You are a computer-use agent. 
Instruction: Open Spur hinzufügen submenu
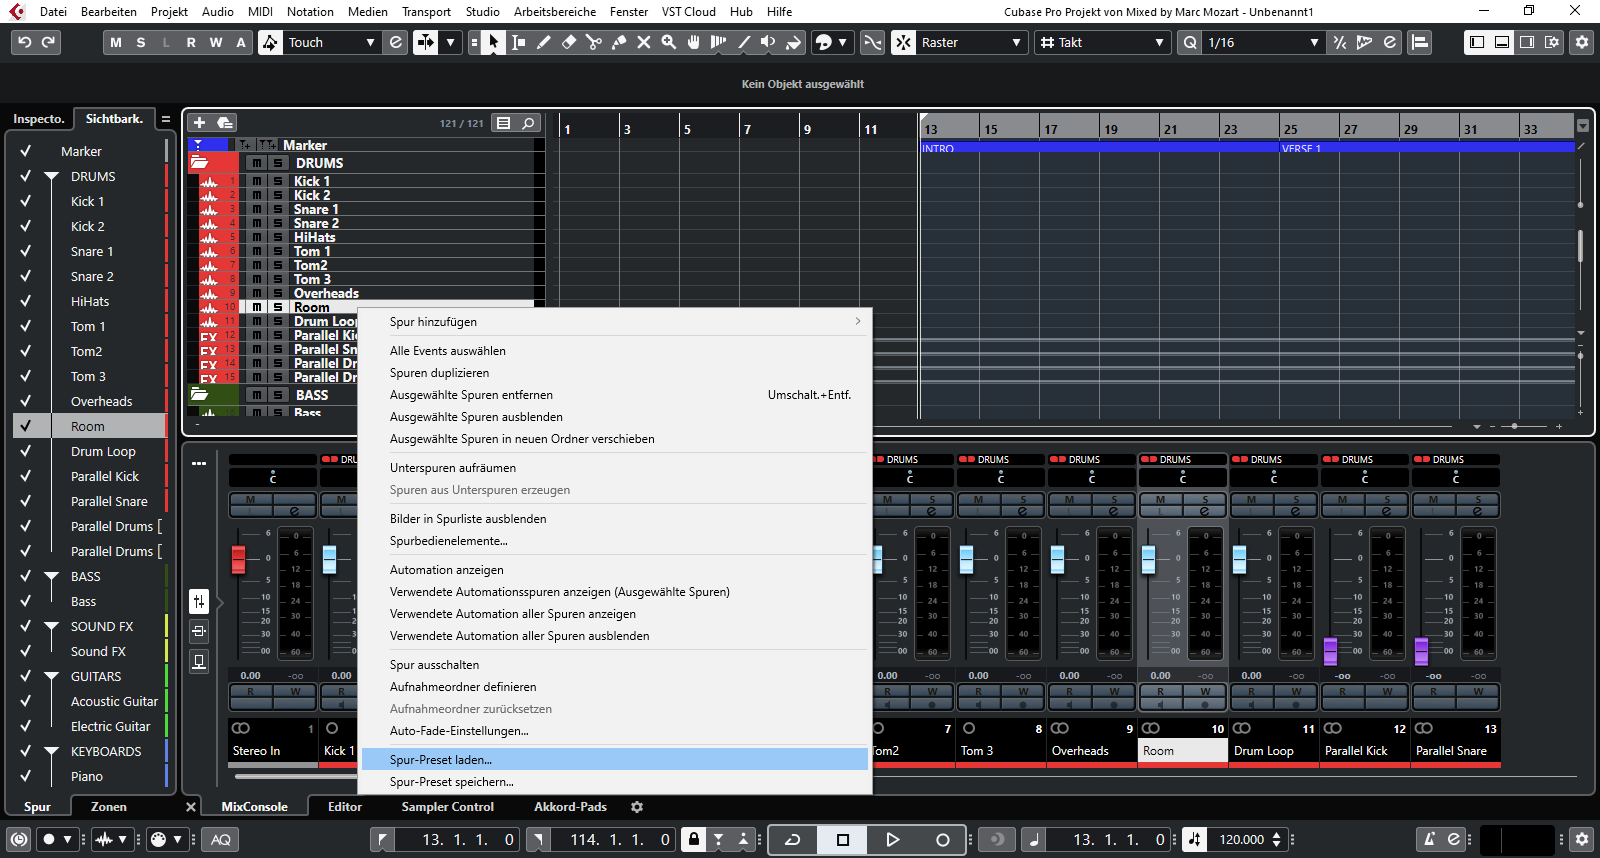(615, 322)
